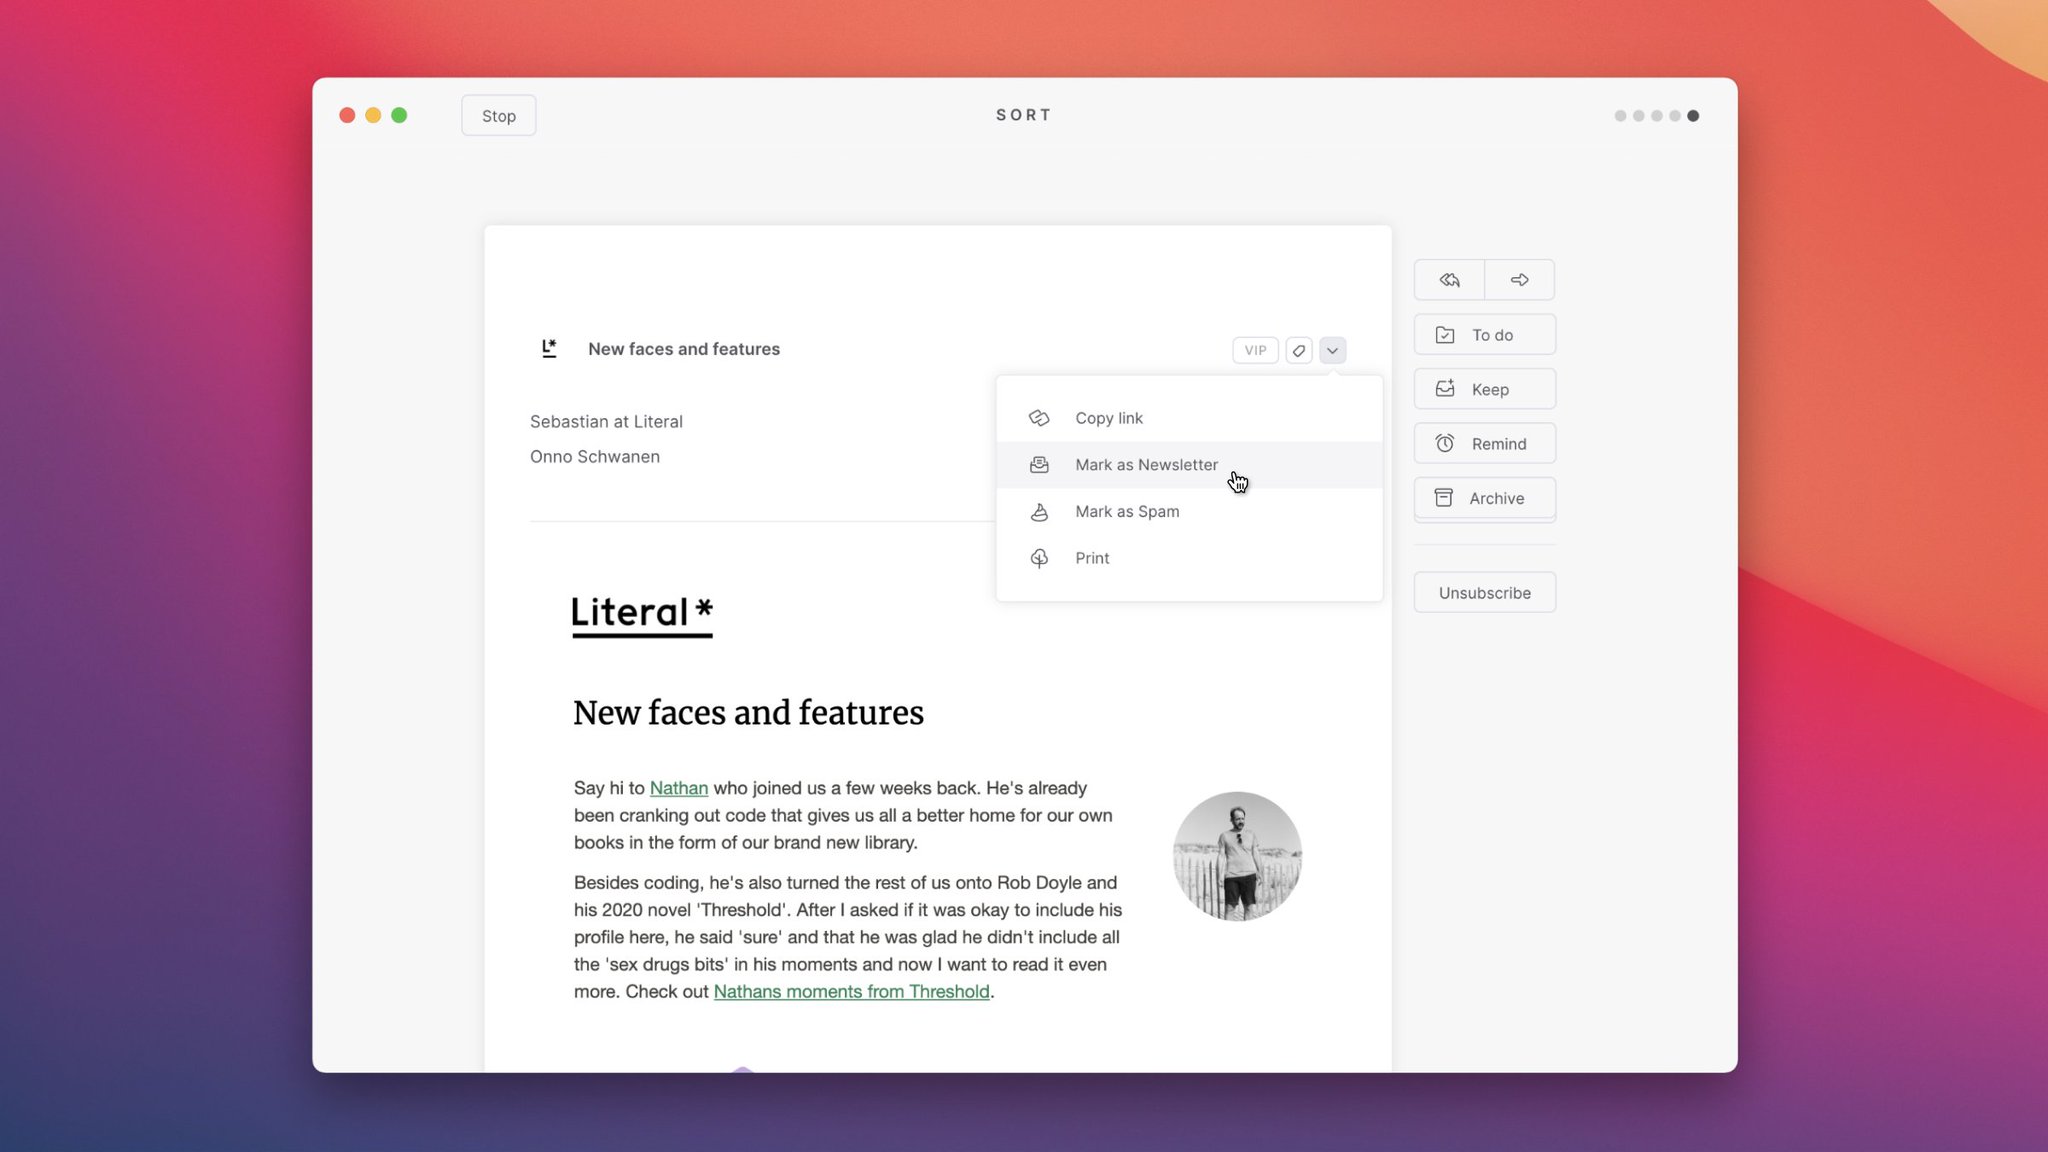
Task: Click the large New faces and features heading
Action: pyautogui.click(x=748, y=713)
